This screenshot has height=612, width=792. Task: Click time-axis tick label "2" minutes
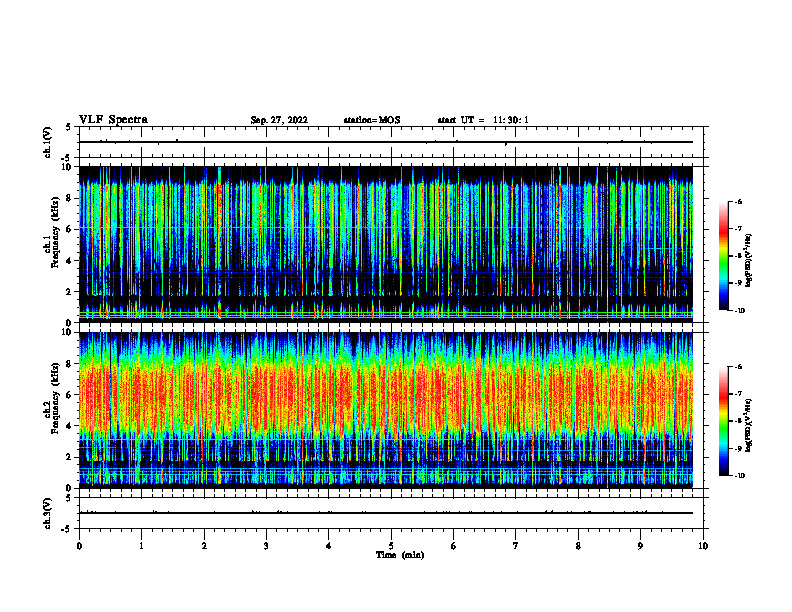[x=204, y=546]
